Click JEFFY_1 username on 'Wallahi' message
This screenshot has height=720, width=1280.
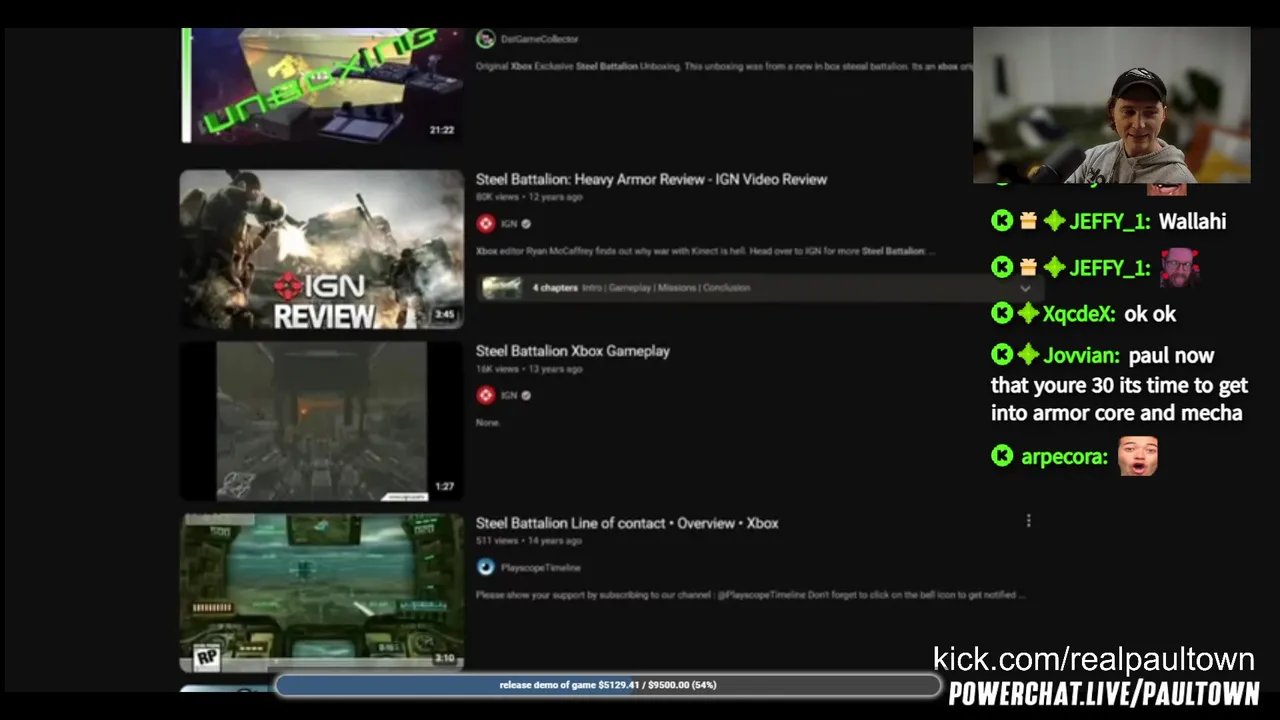pyautogui.click(x=1110, y=222)
